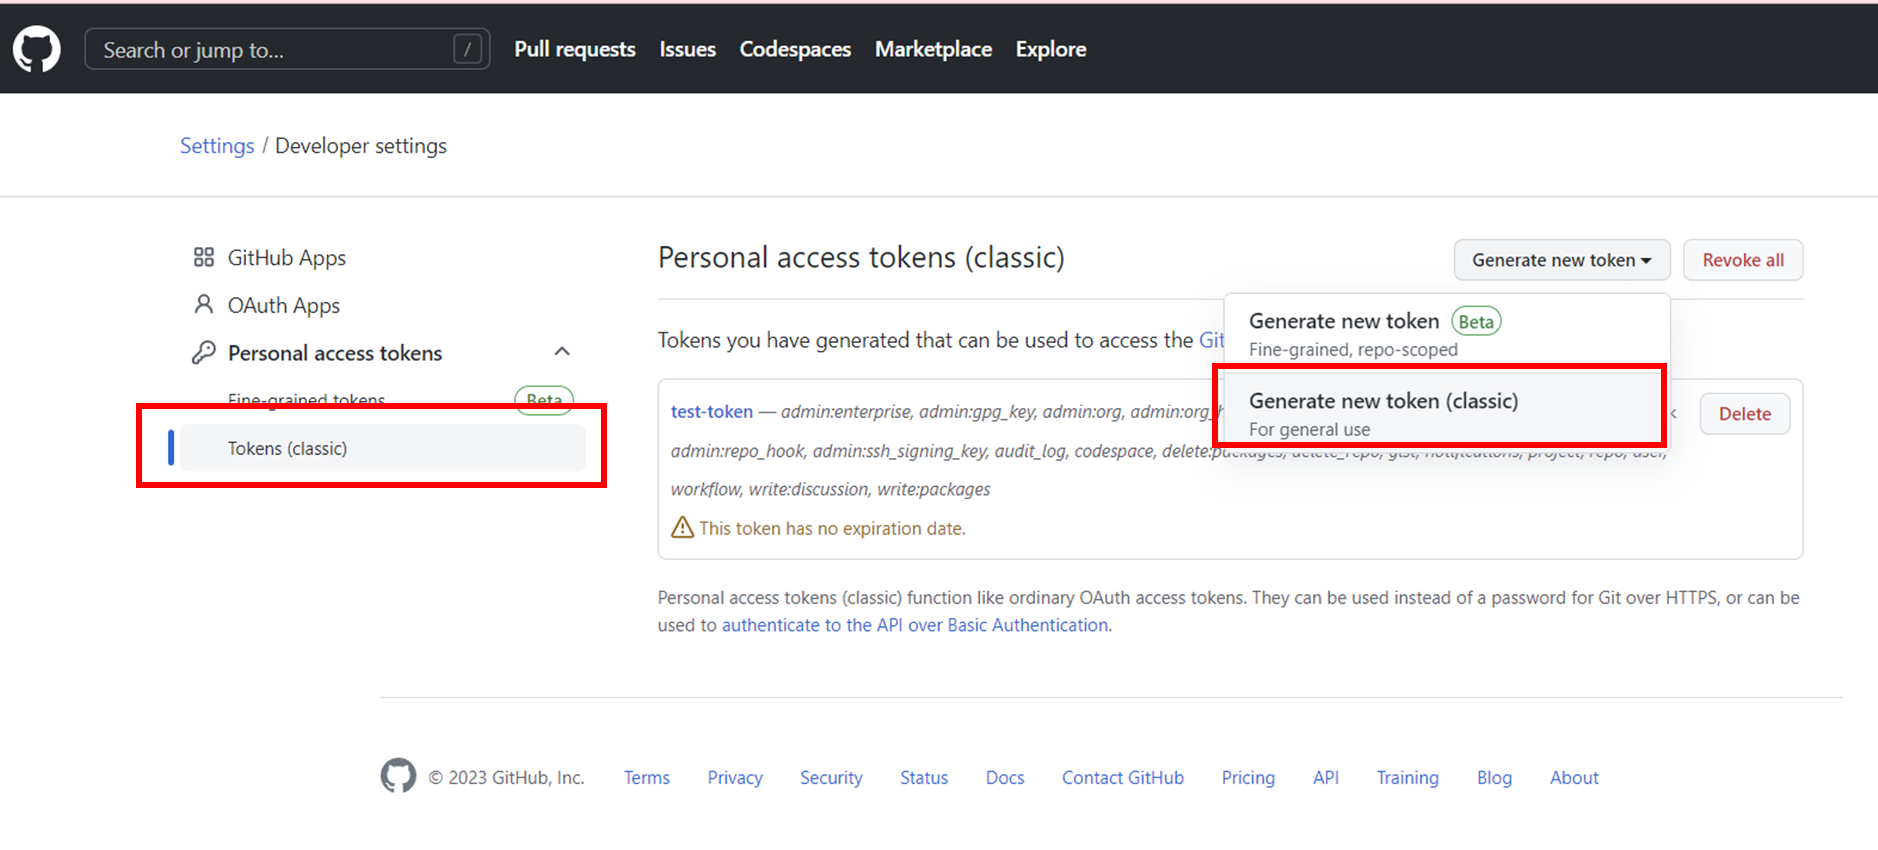Open Status footer link

pos(924,777)
